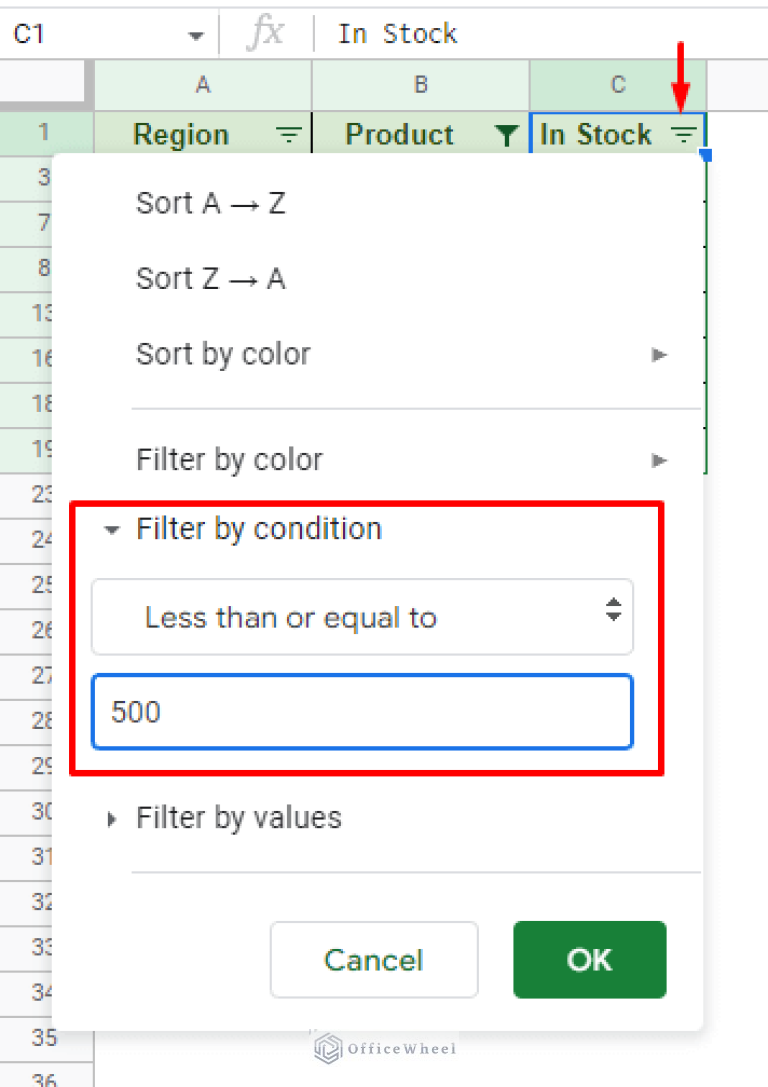Click the In Stock column filter icon
The image size is (768, 1087).
(683, 135)
